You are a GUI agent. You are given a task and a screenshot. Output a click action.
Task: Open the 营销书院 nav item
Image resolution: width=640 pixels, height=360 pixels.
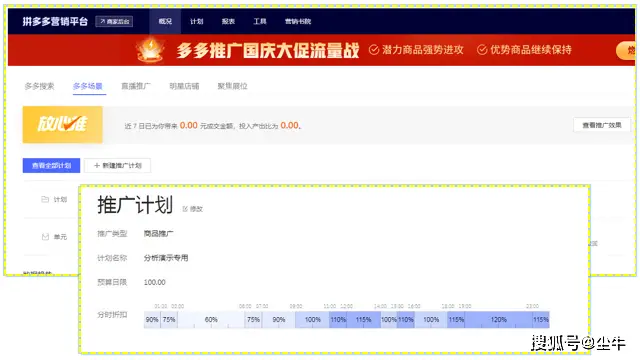298,21
